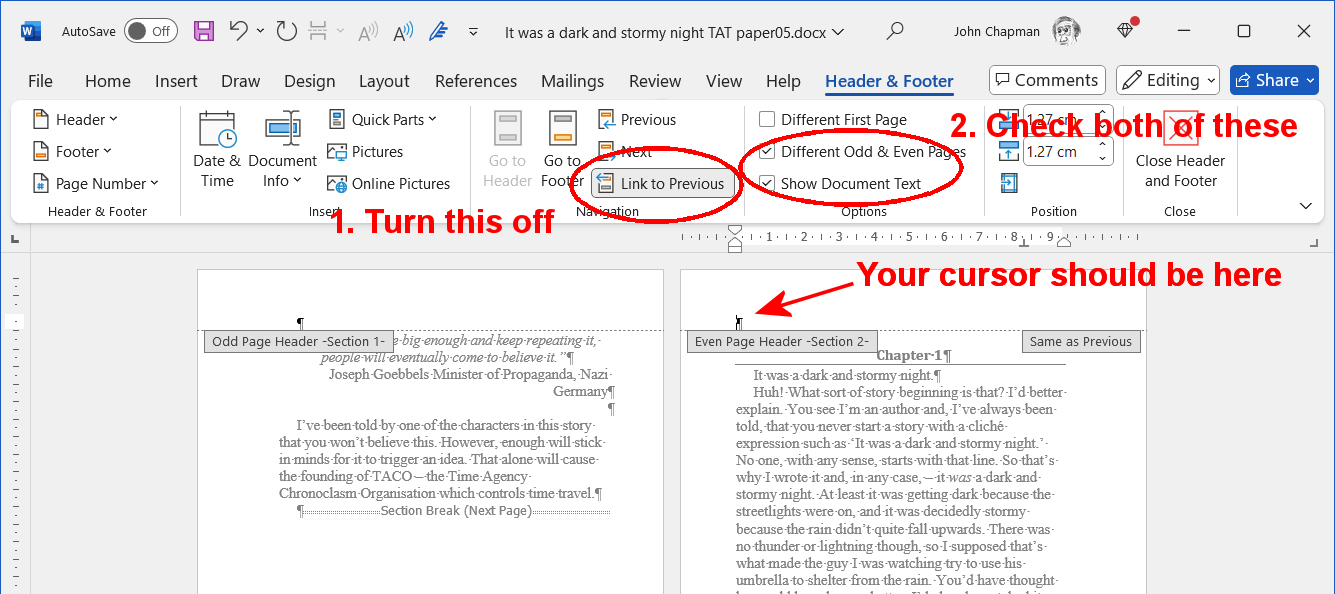
Task: Switch to the Layout tab
Action: pos(384,81)
